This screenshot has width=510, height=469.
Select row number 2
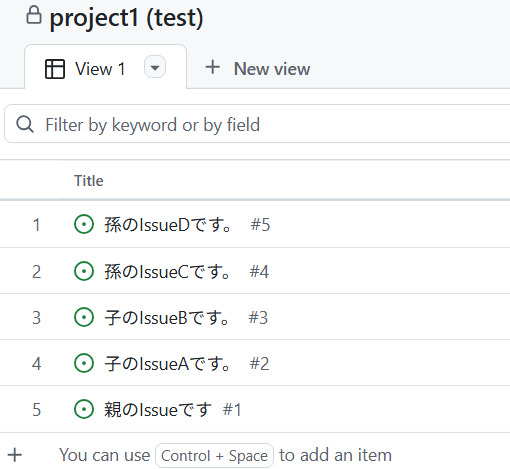[x=37, y=271]
